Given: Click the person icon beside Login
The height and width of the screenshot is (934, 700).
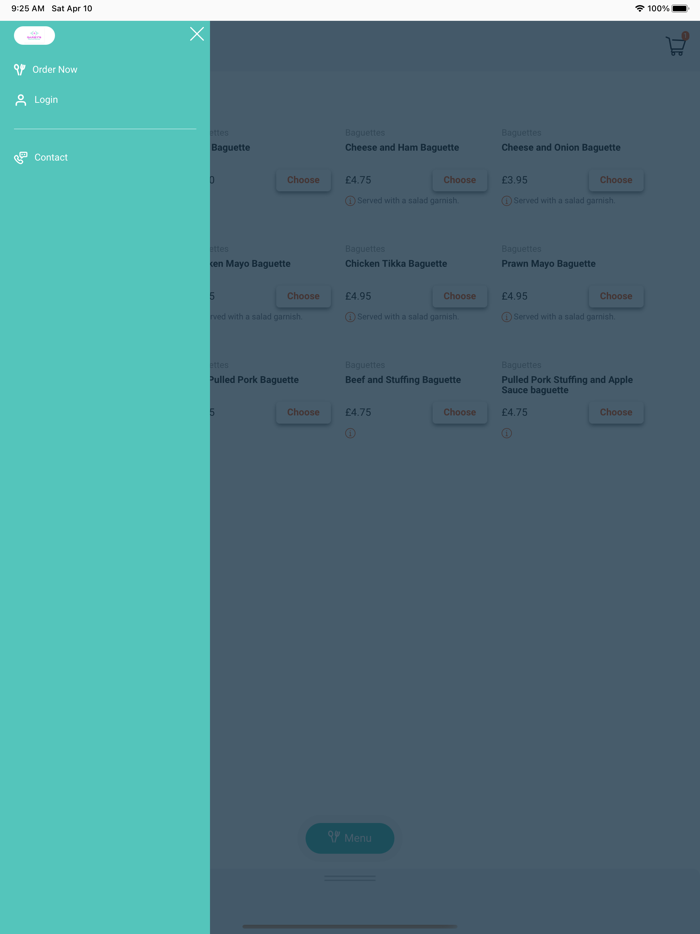Looking at the screenshot, I should 21,100.
